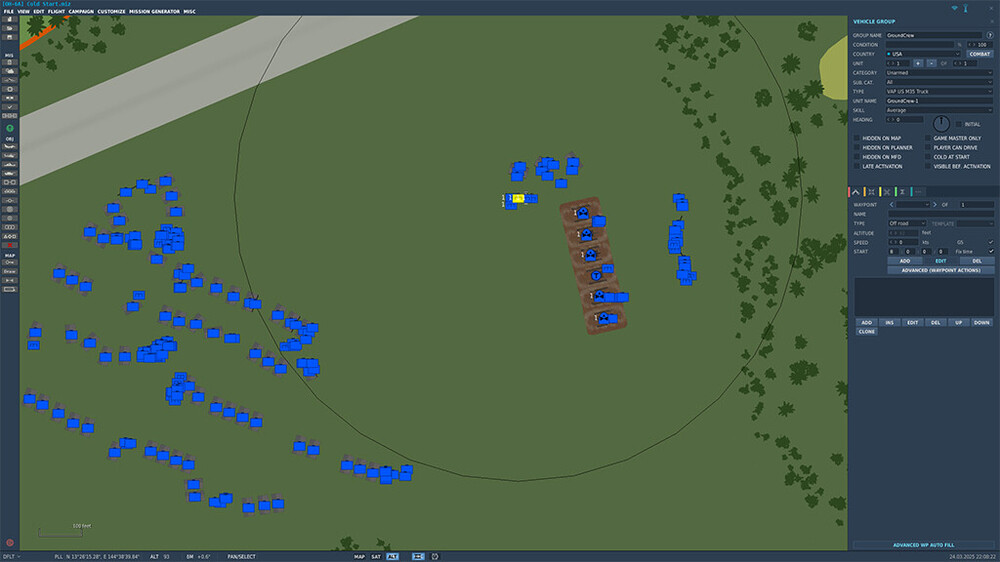Select the ground vehicle group icon under OBJ
1000x562 pixels.
click(x=10, y=174)
